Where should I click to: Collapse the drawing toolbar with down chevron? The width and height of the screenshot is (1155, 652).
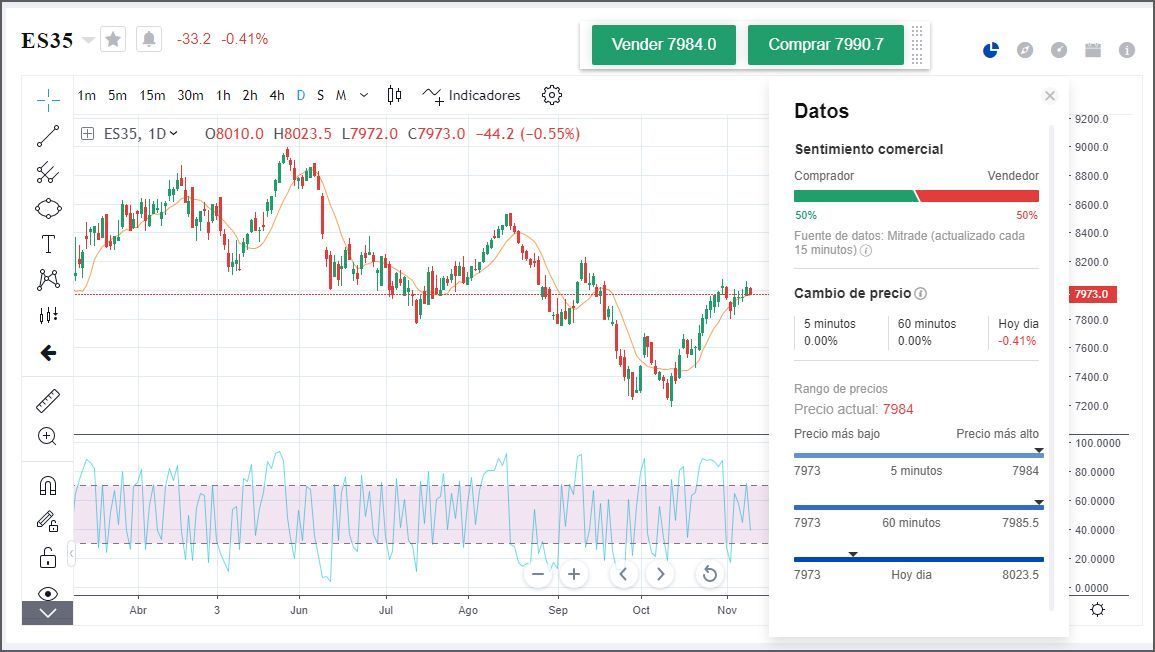pyautogui.click(x=47, y=614)
